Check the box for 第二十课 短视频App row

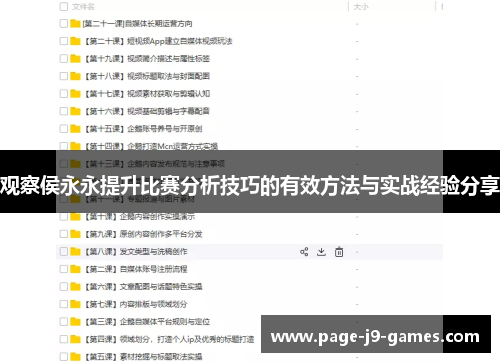(x=64, y=41)
